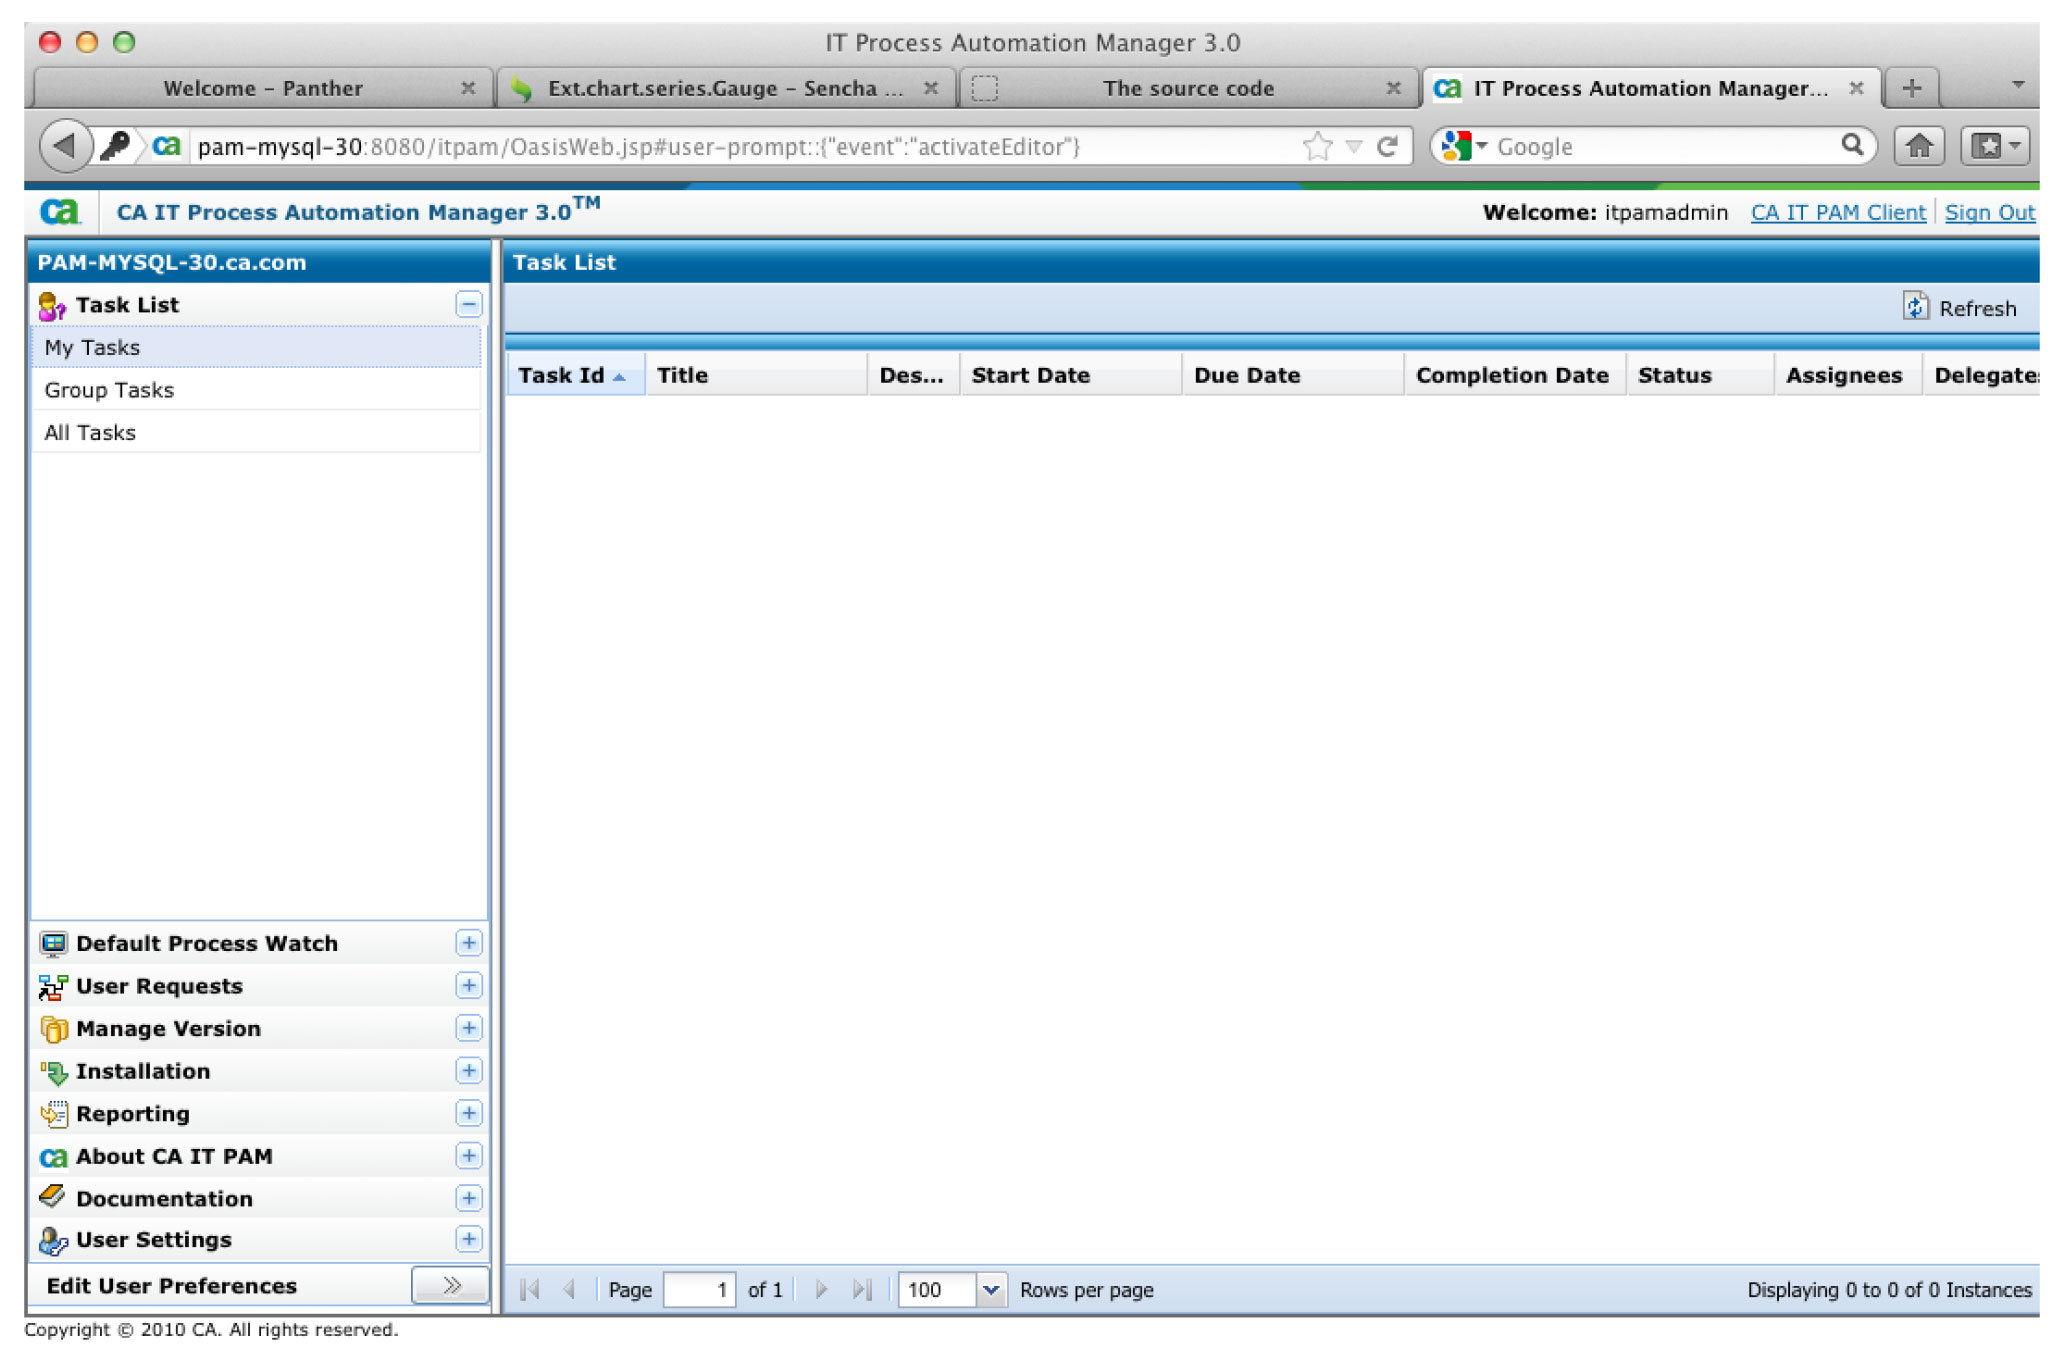Click the Installation icon in the sidebar

(52, 1071)
